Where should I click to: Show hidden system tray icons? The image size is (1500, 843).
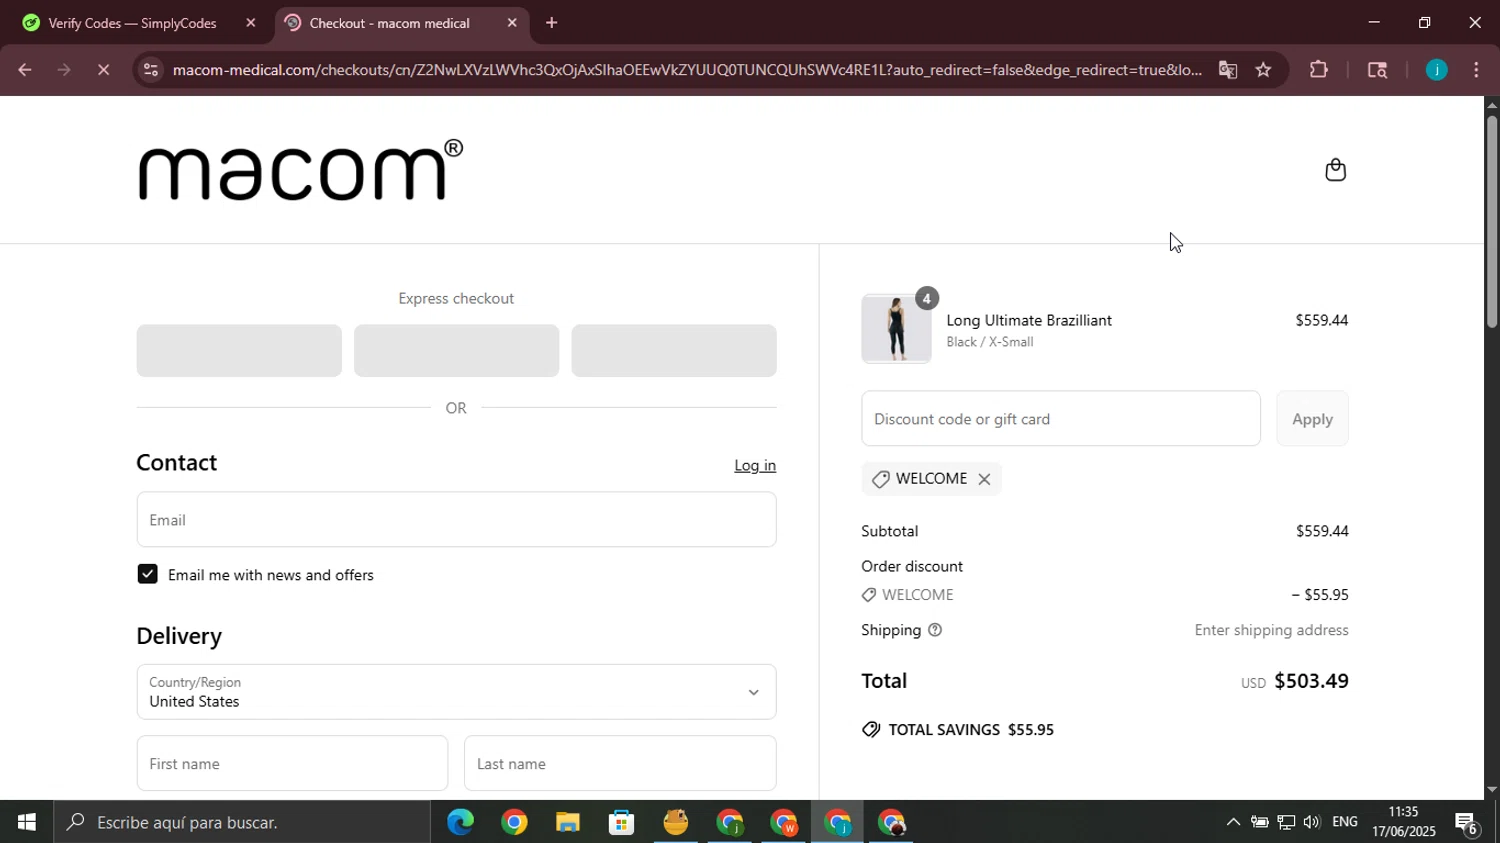[x=1233, y=822]
